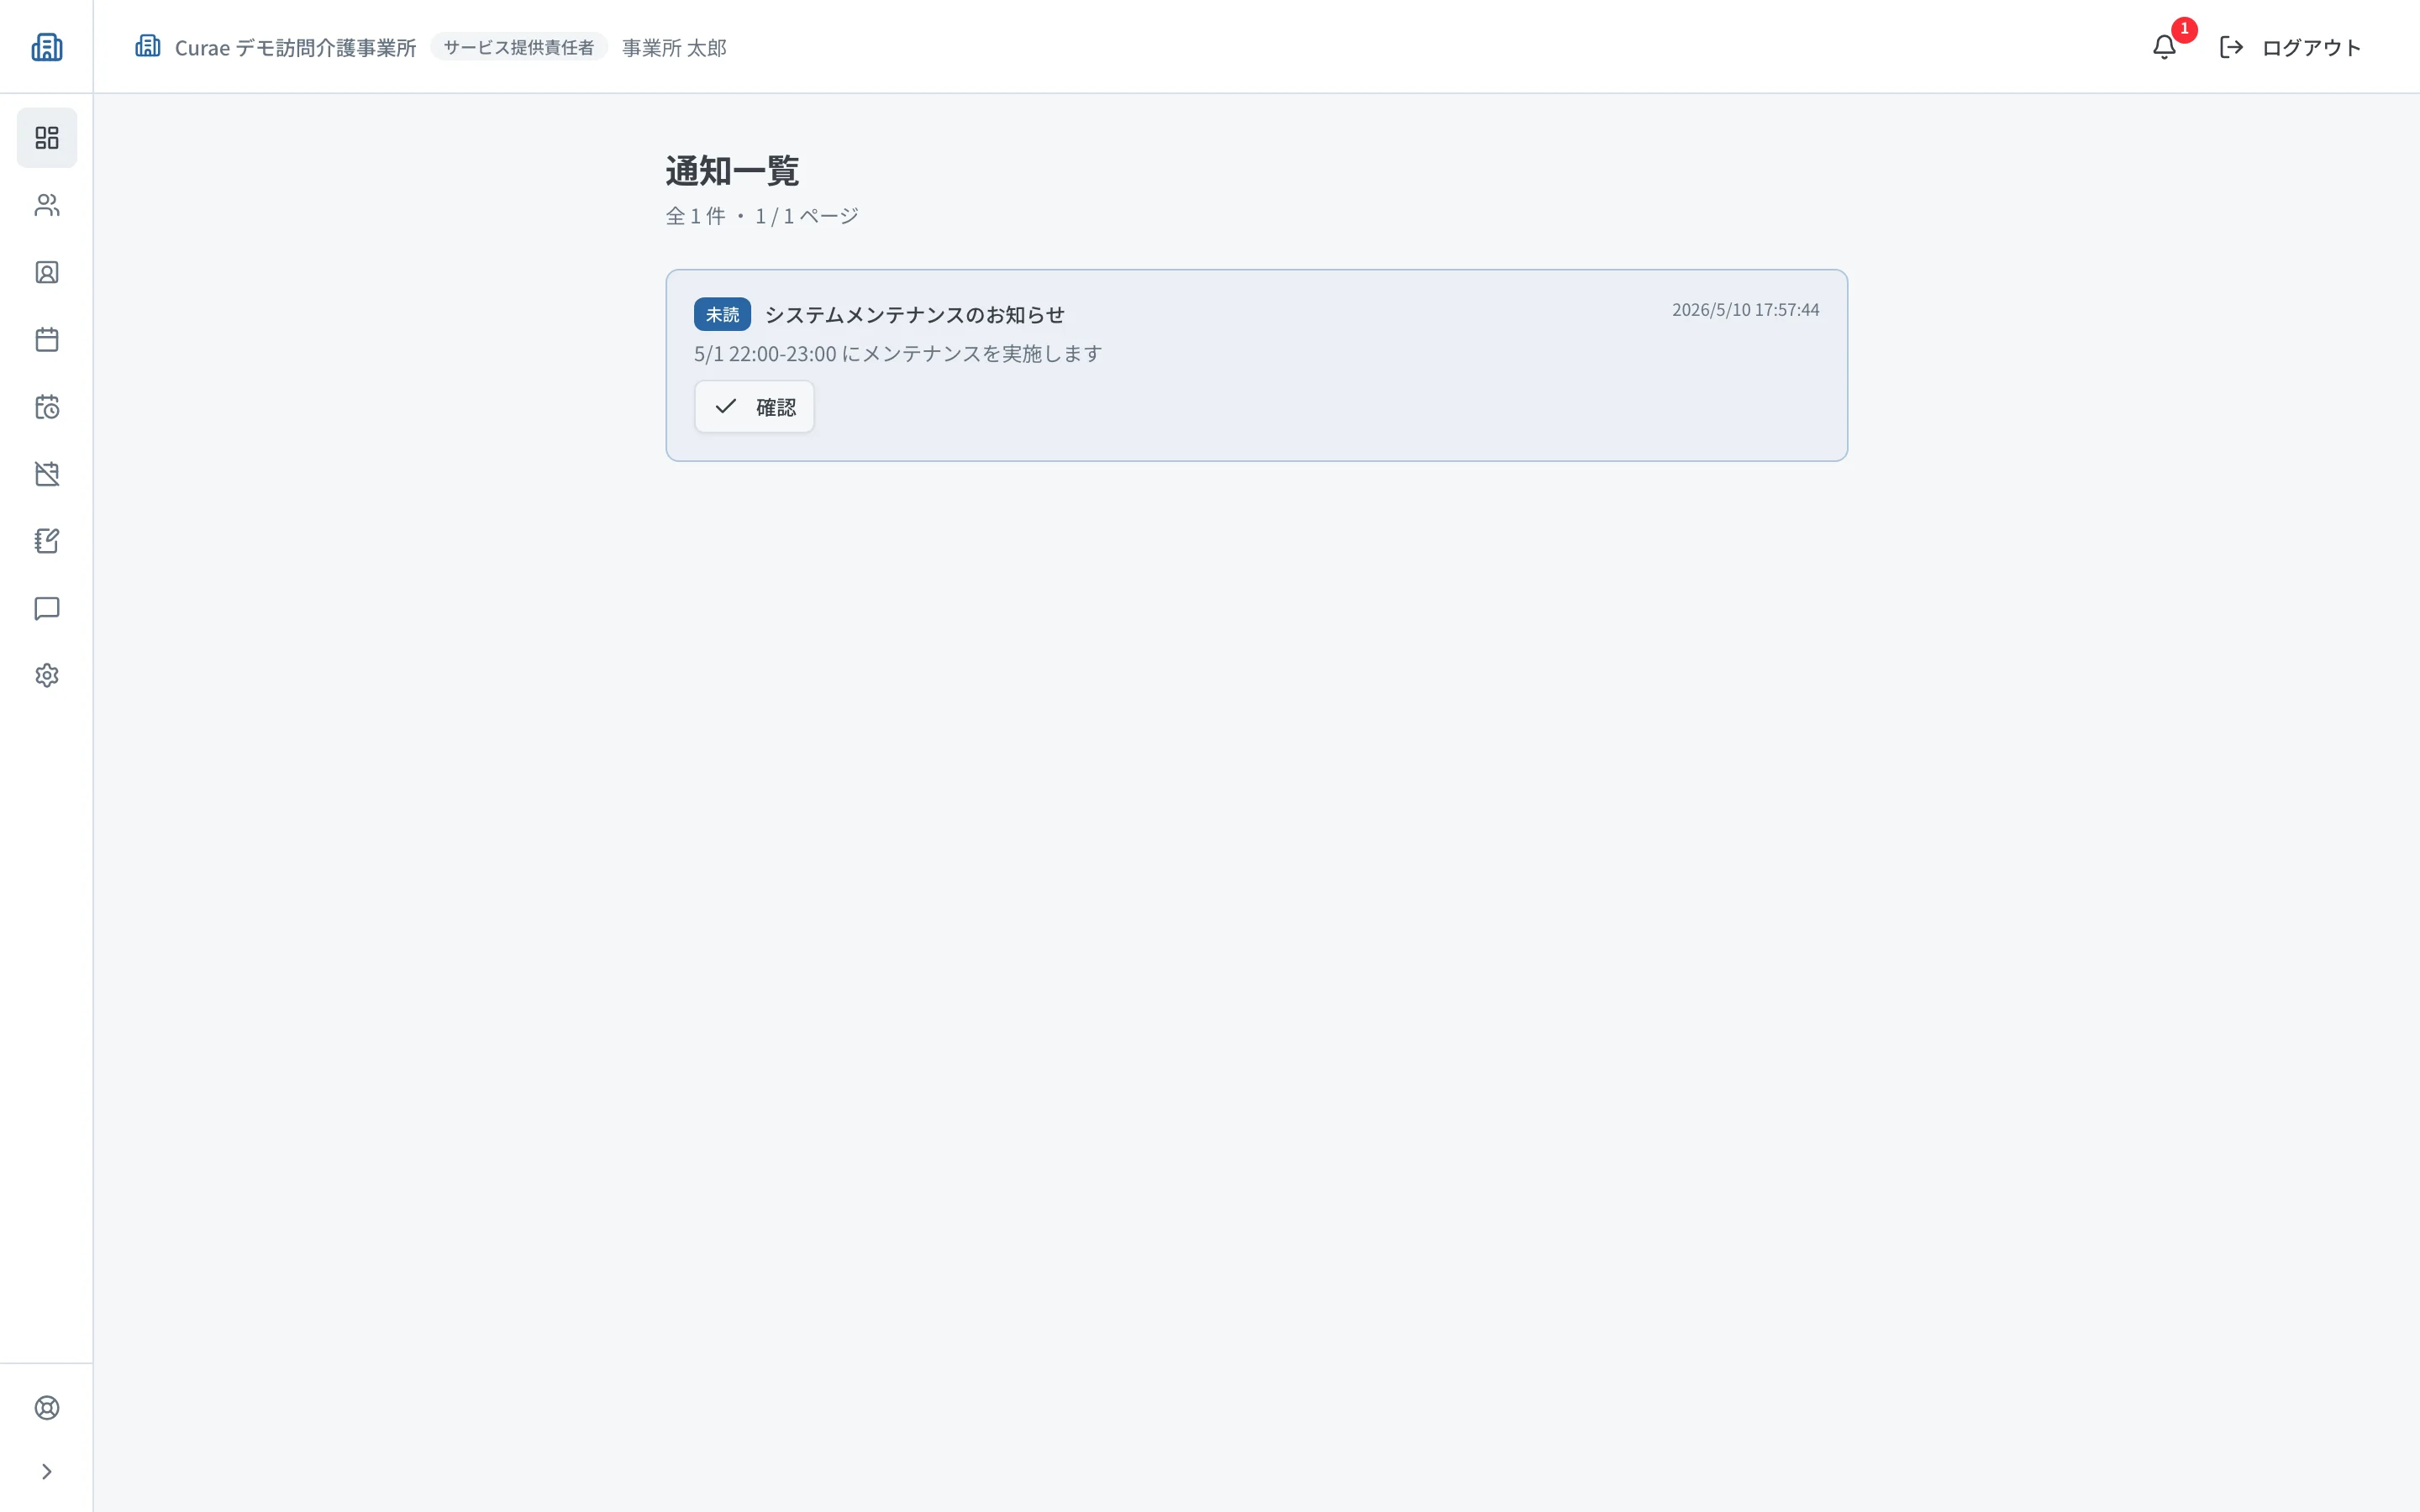2420x1512 pixels.
Task: Expand the sidebar with the chevron arrow
Action: (x=47, y=1471)
